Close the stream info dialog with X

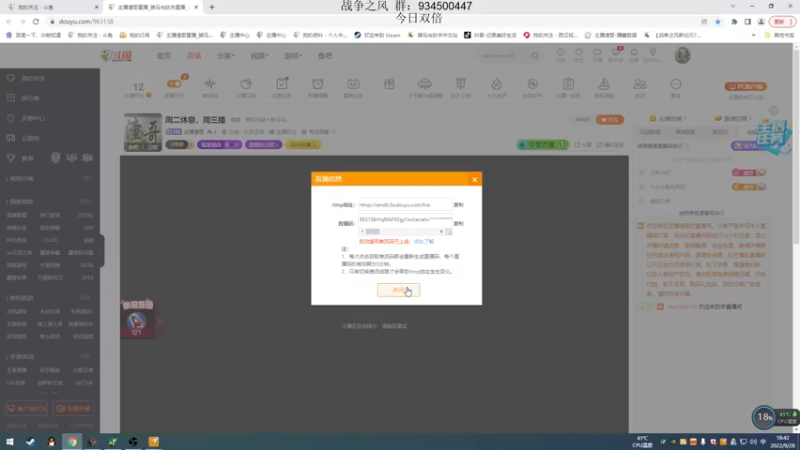(474, 180)
